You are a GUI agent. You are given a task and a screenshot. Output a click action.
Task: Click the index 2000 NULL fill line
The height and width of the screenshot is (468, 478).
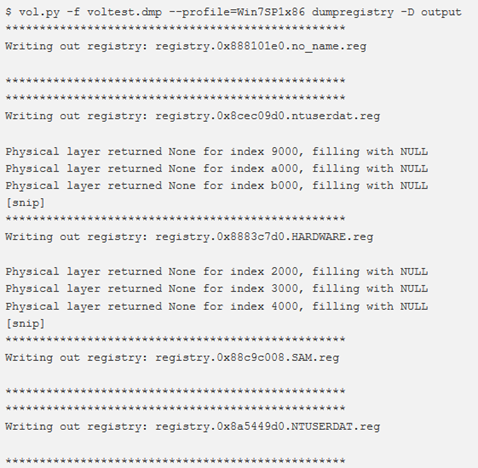217,272
